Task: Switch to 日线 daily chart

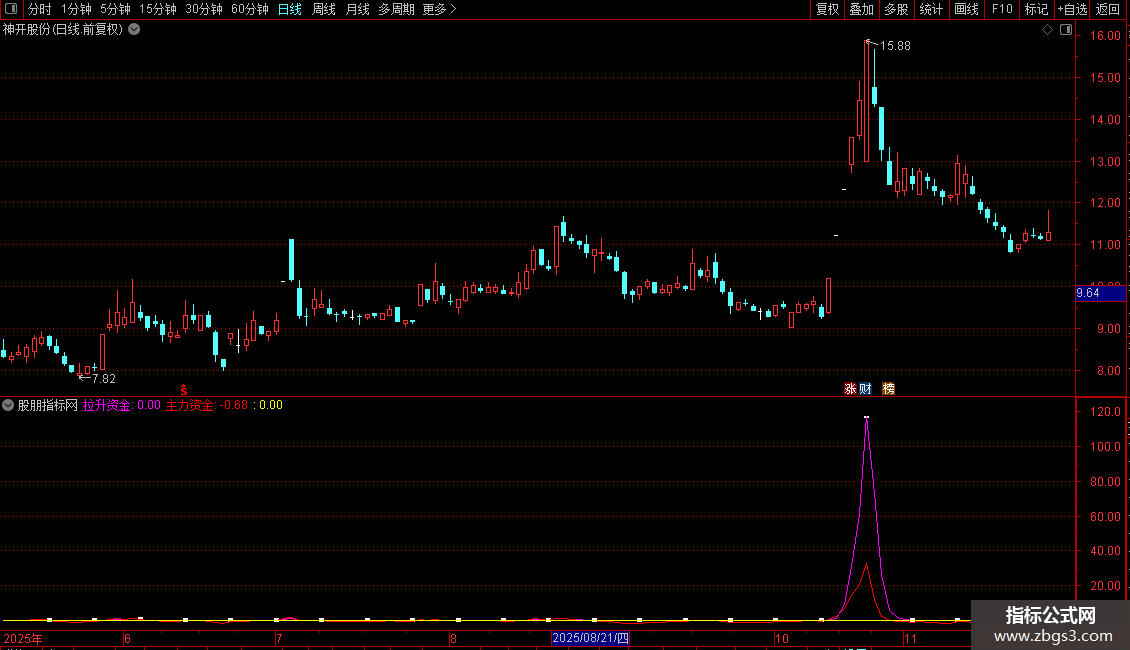Action: (x=290, y=9)
